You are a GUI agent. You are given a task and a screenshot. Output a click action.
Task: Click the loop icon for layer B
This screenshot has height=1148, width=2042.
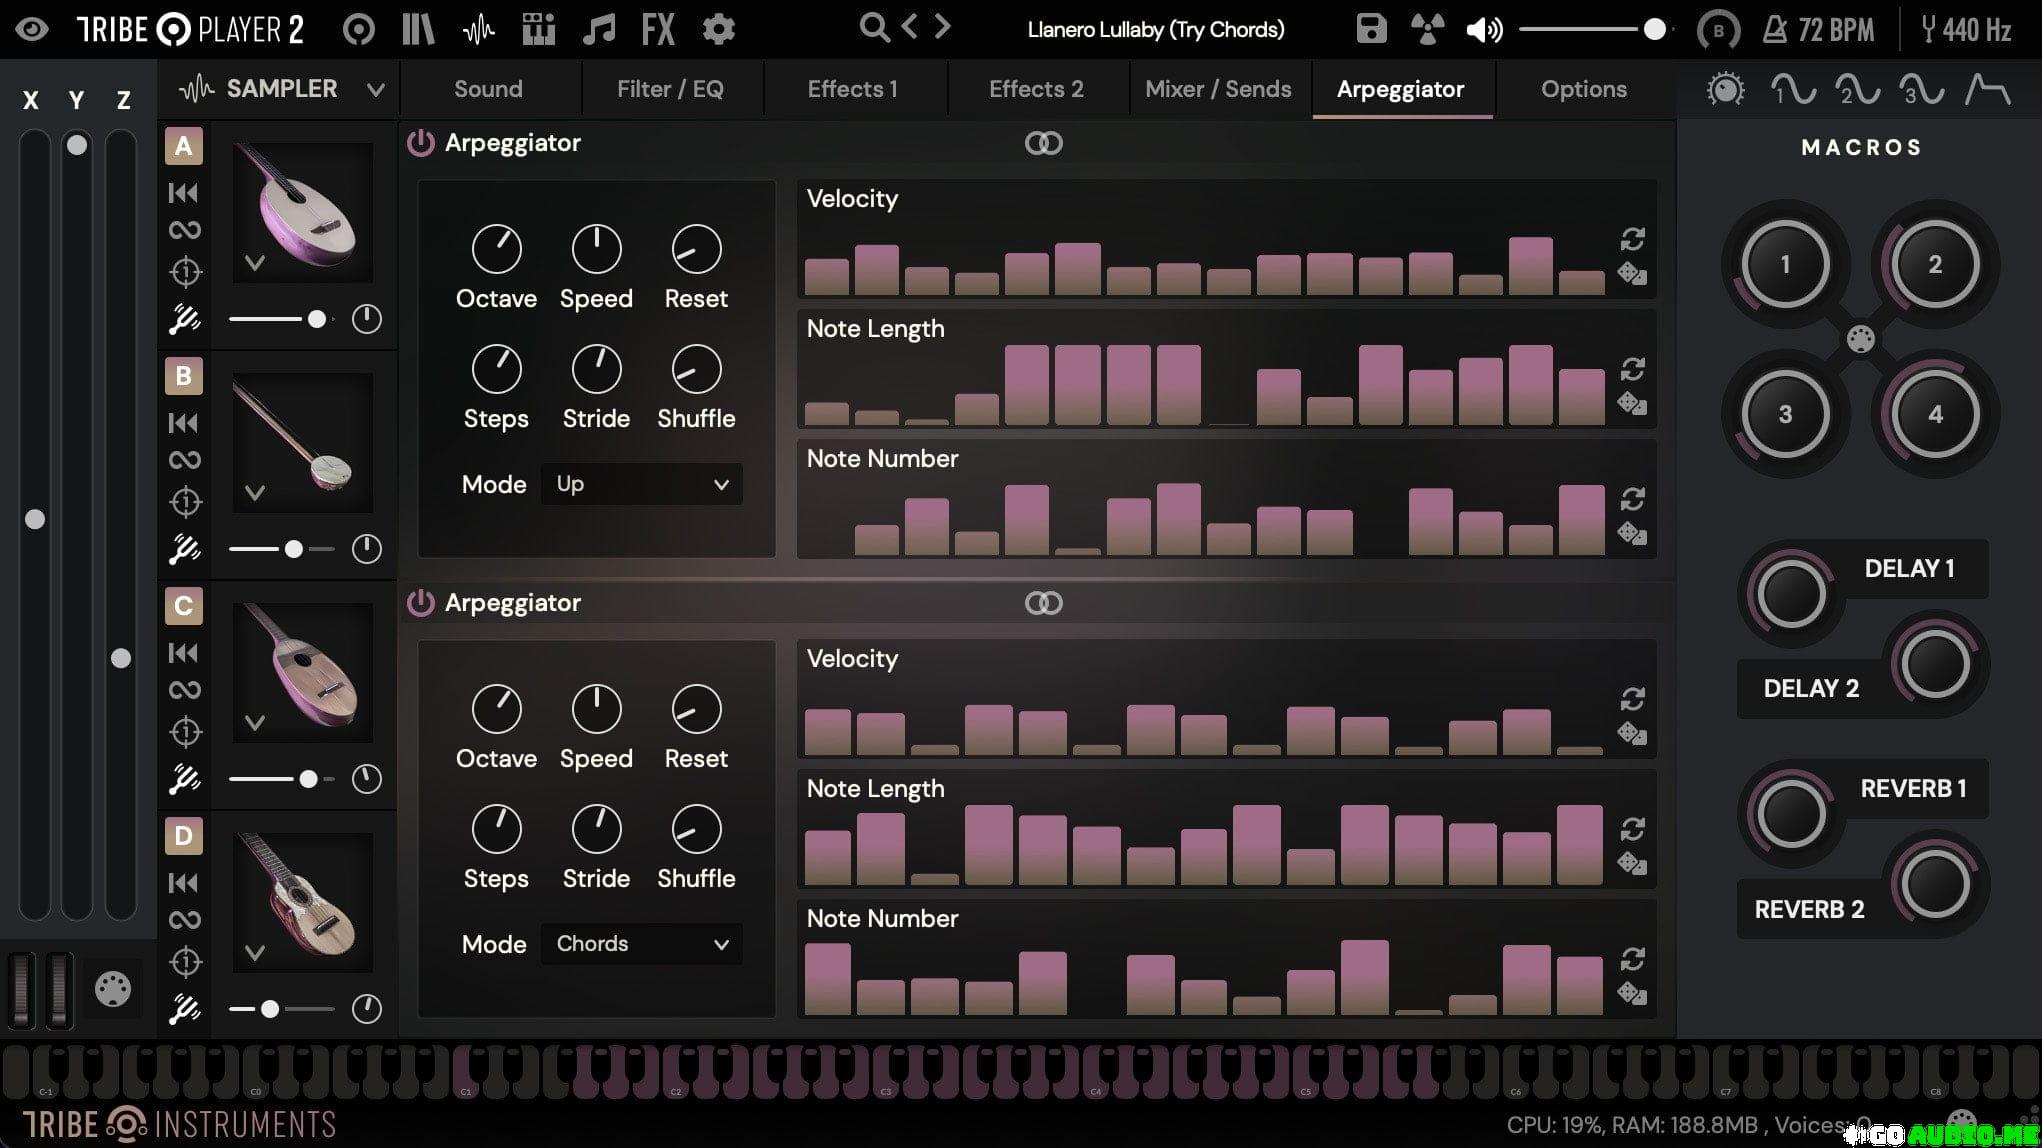point(185,460)
